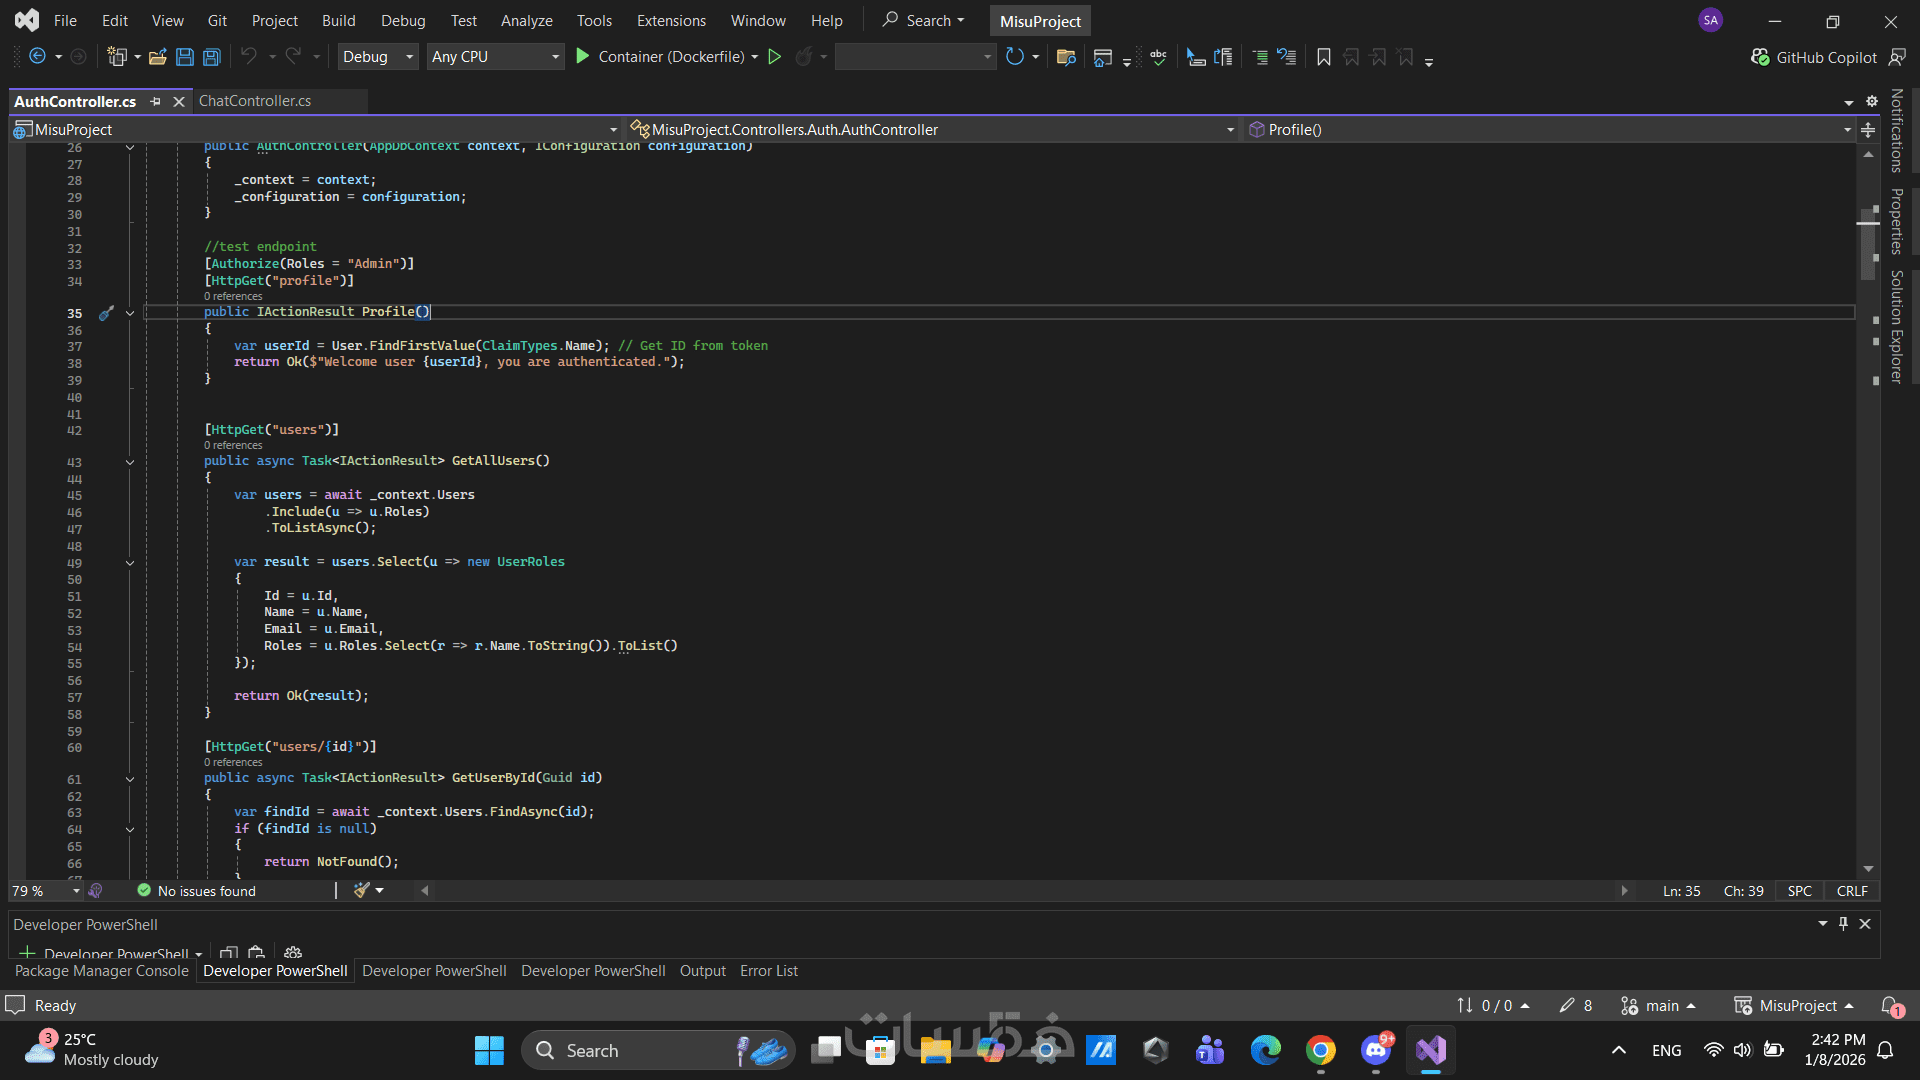Open the Any CPU platform dropdown

coord(495,57)
